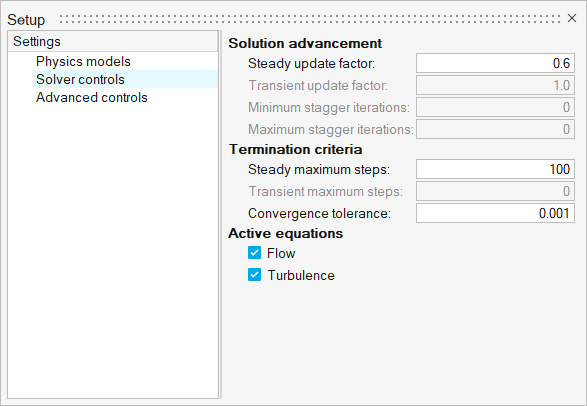Click the dotted drag handle of Setup panel
This screenshot has height=406, width=587.
coord(310,19)
